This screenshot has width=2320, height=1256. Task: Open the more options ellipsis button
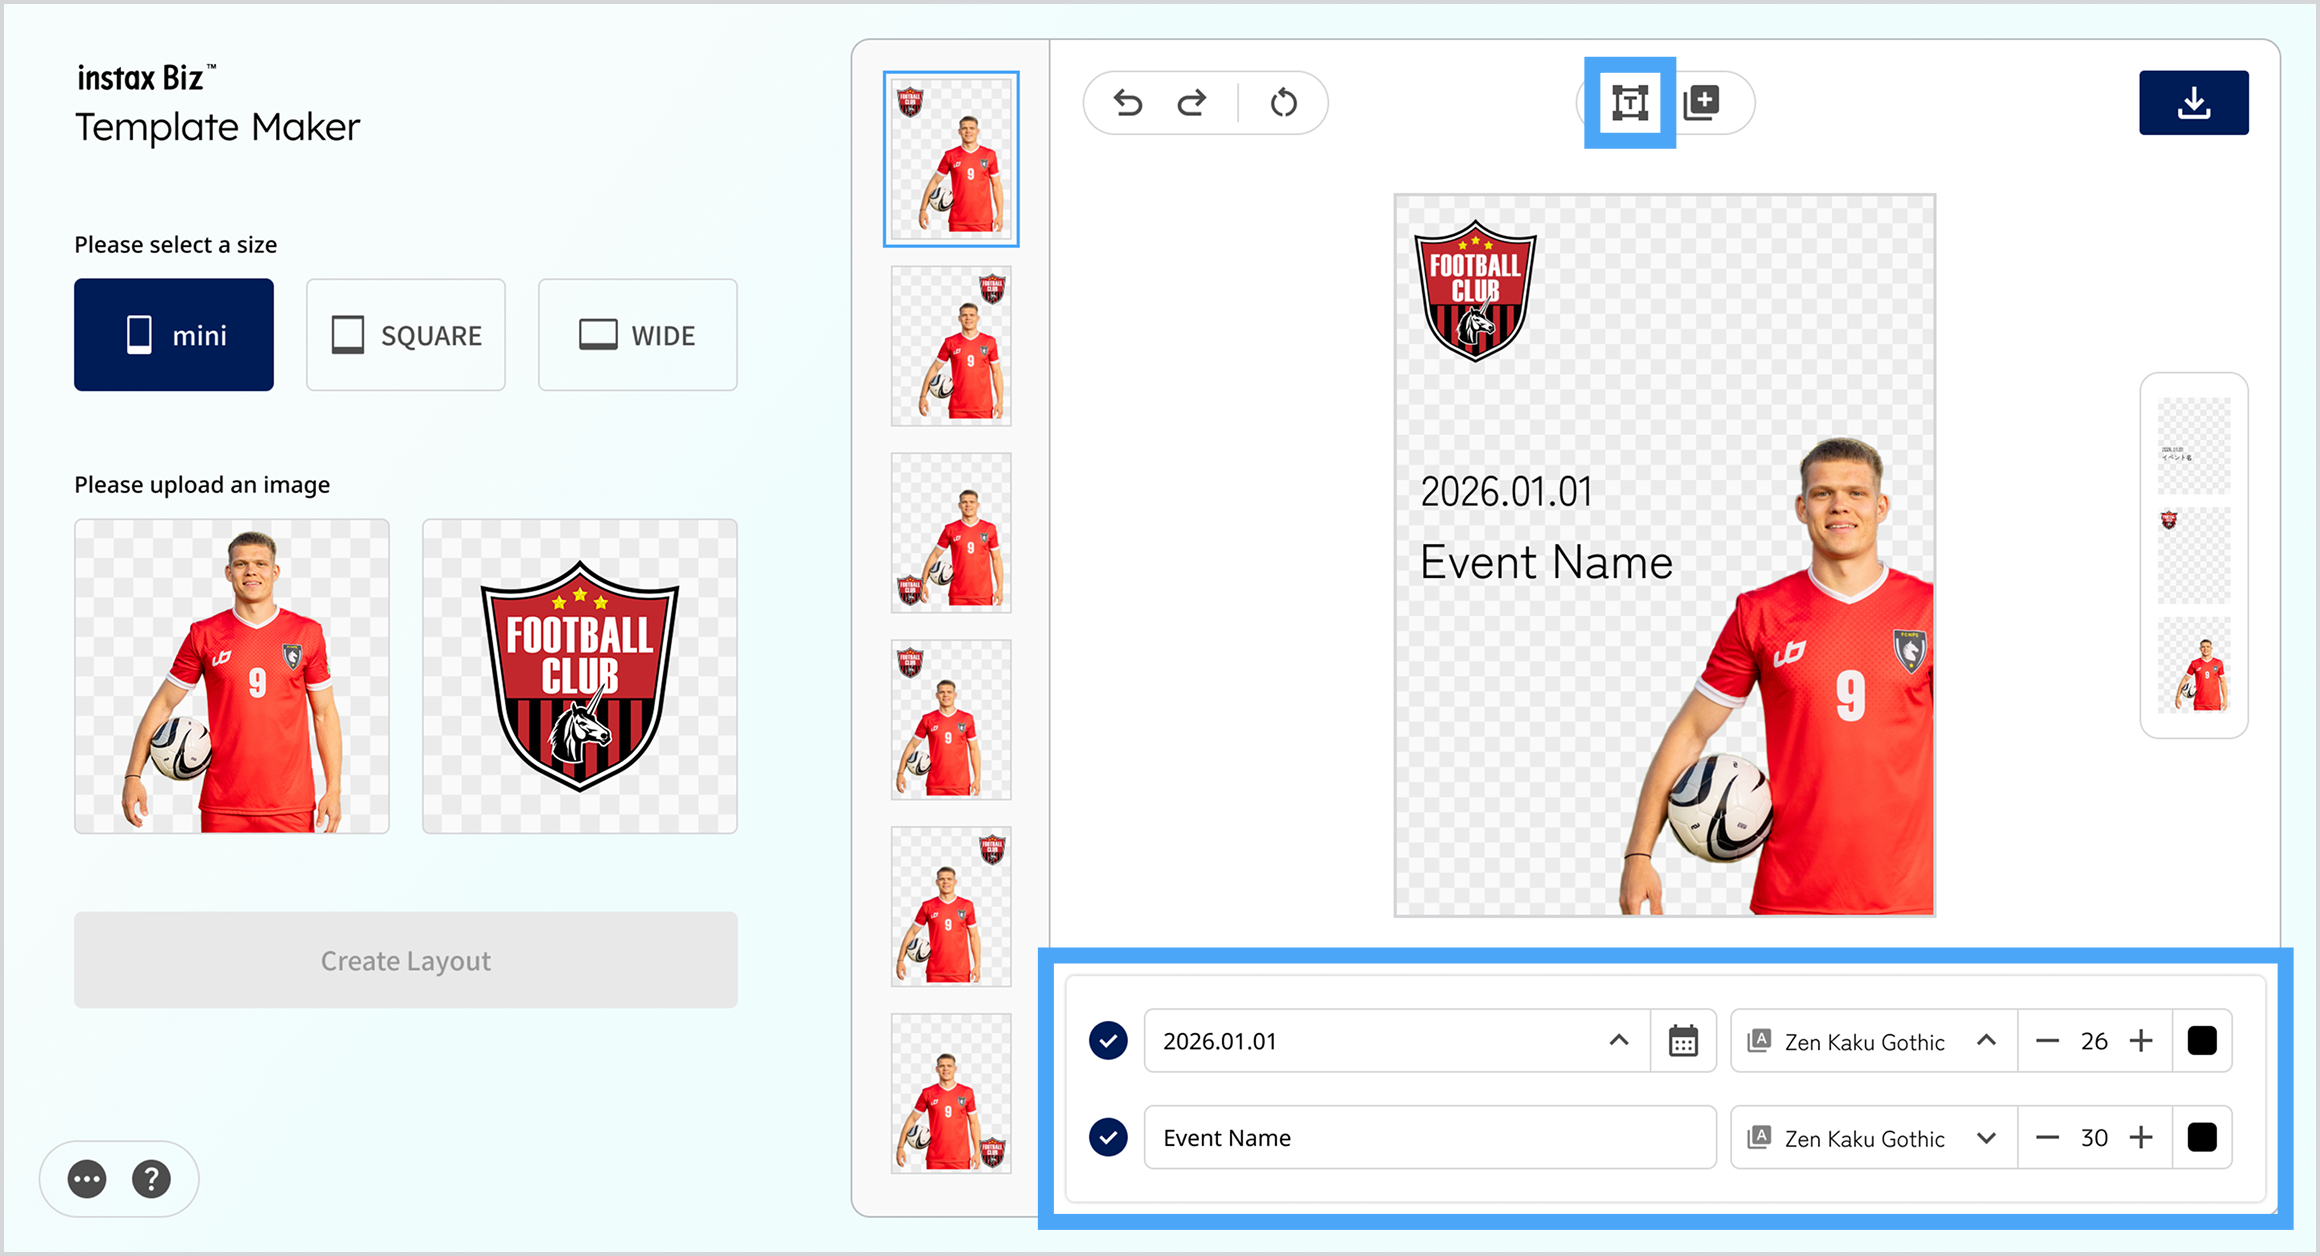click(87, 1179)
